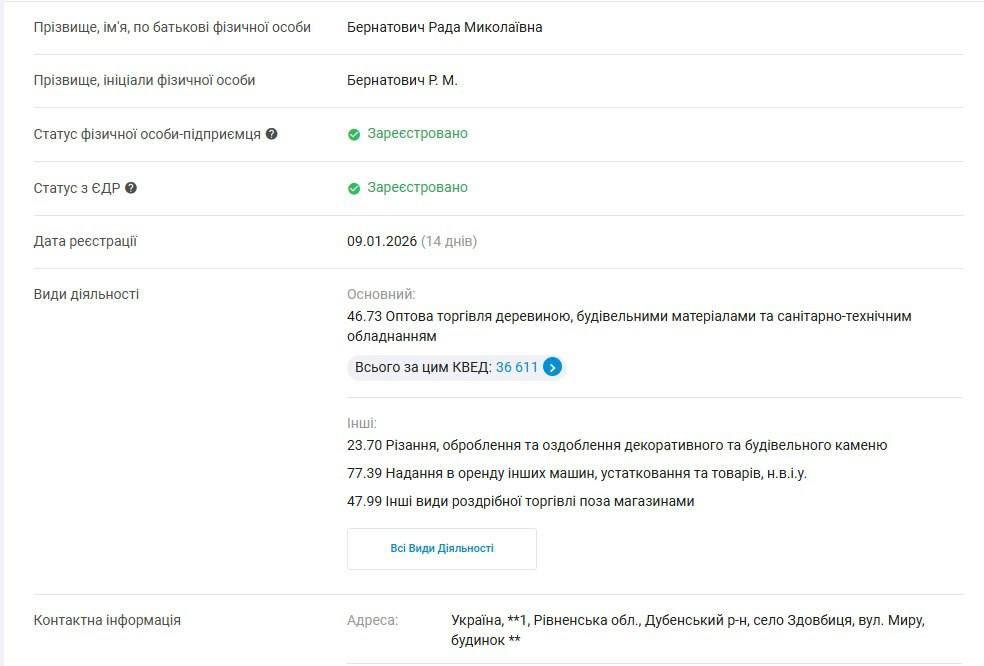Open the 36 611 KVED count link
This screenshot has width=984, height=666.
point(516,367)
